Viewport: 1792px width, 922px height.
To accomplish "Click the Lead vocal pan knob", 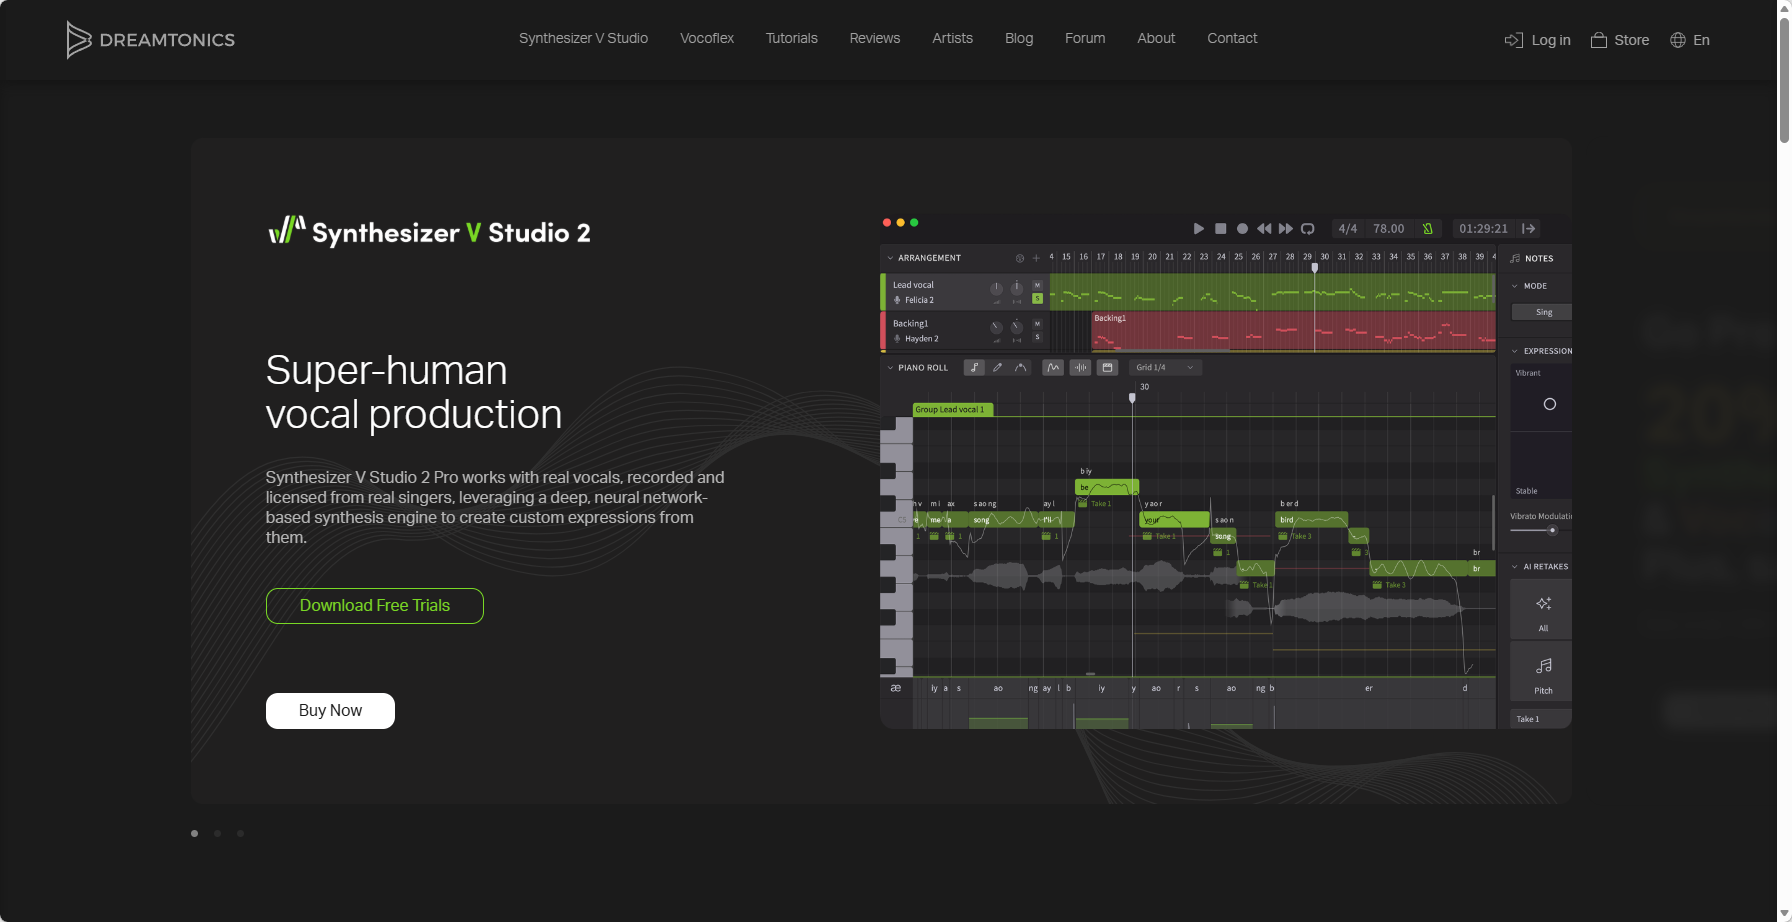I will tap(1016, 288).
